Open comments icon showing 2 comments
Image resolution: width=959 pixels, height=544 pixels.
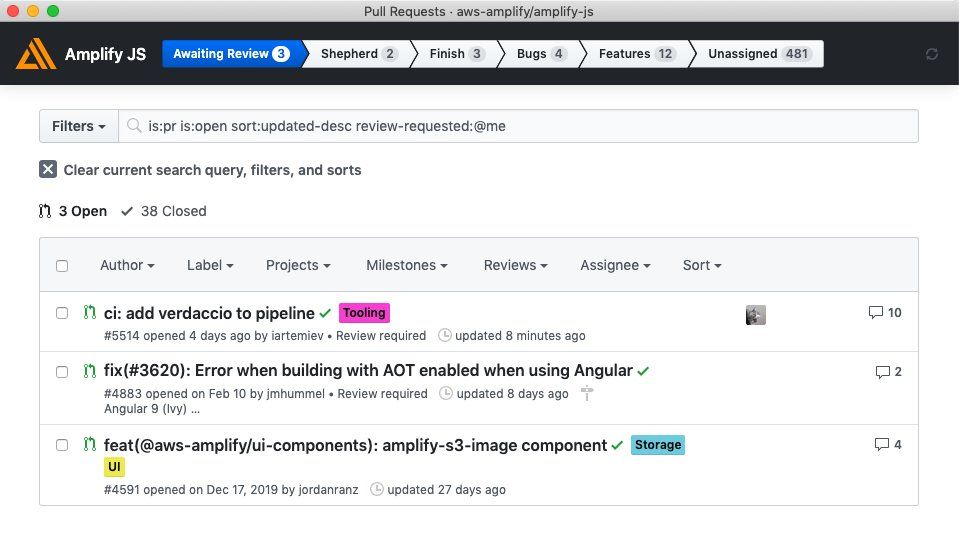click(883, 371)
